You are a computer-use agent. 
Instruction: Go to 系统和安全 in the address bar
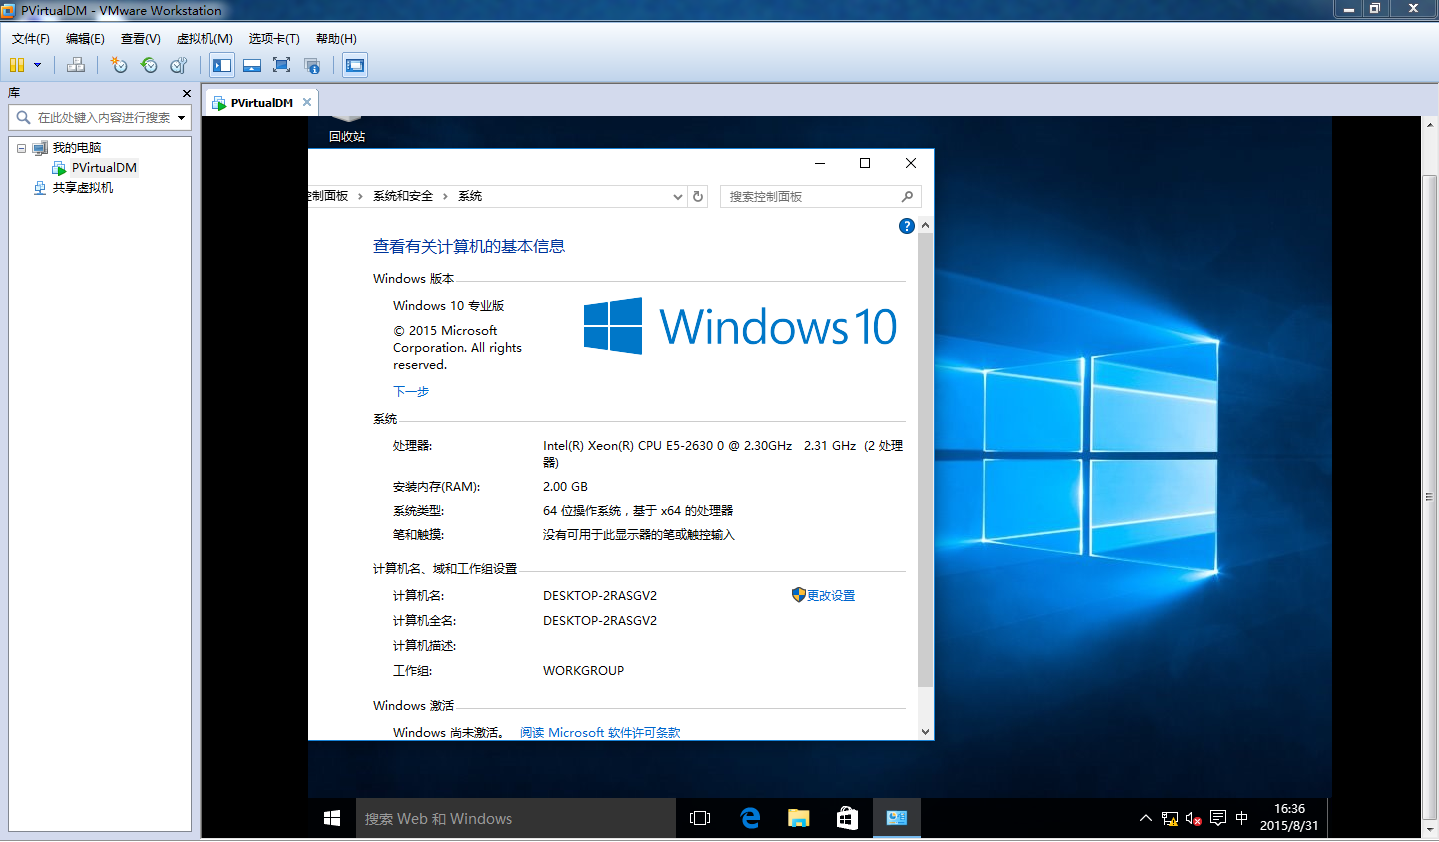403,196
